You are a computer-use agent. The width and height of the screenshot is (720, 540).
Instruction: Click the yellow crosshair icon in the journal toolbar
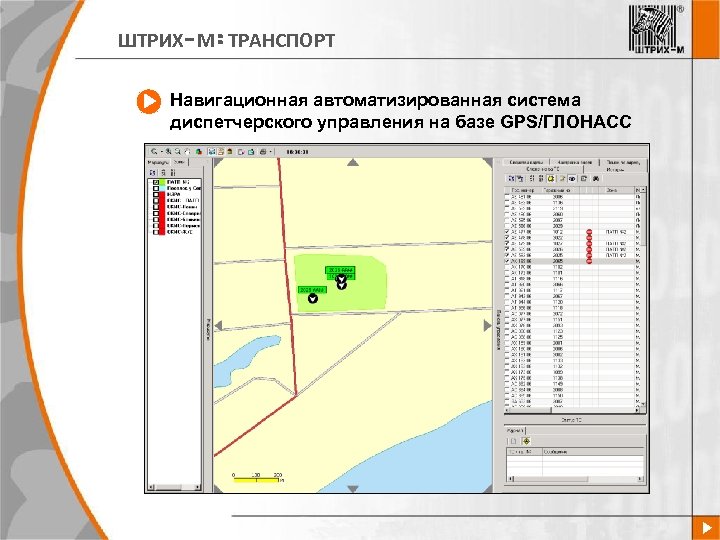526,441
